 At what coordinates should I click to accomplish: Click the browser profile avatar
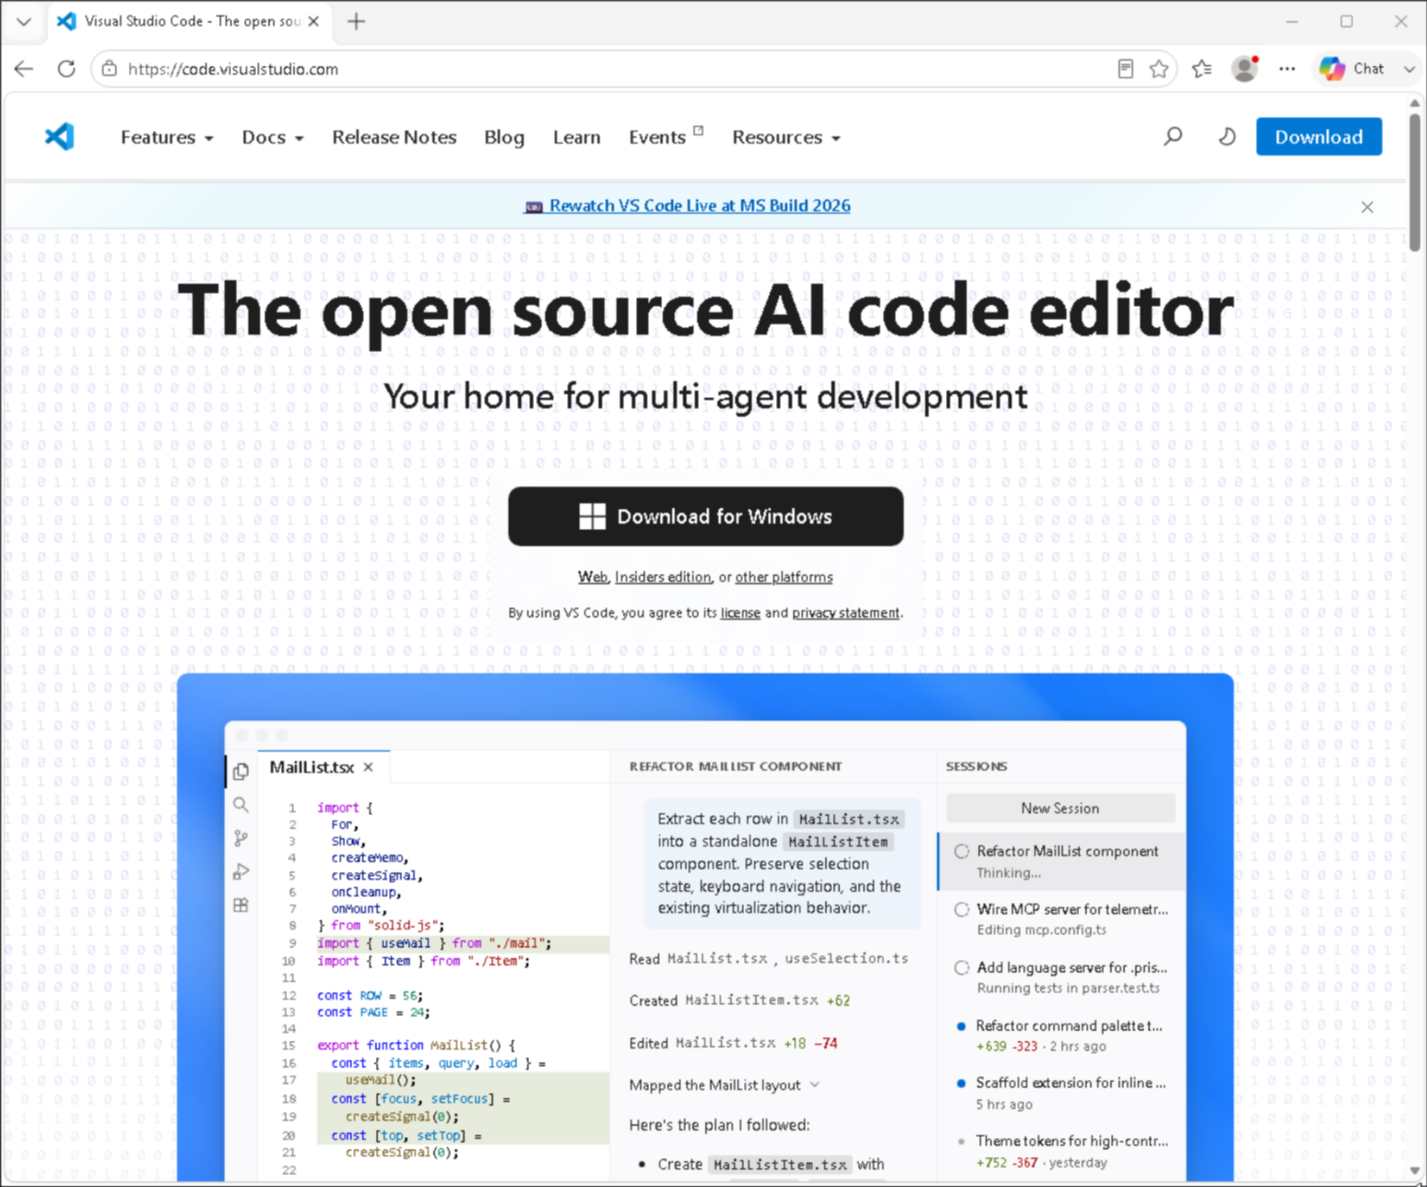point(1245,69)
